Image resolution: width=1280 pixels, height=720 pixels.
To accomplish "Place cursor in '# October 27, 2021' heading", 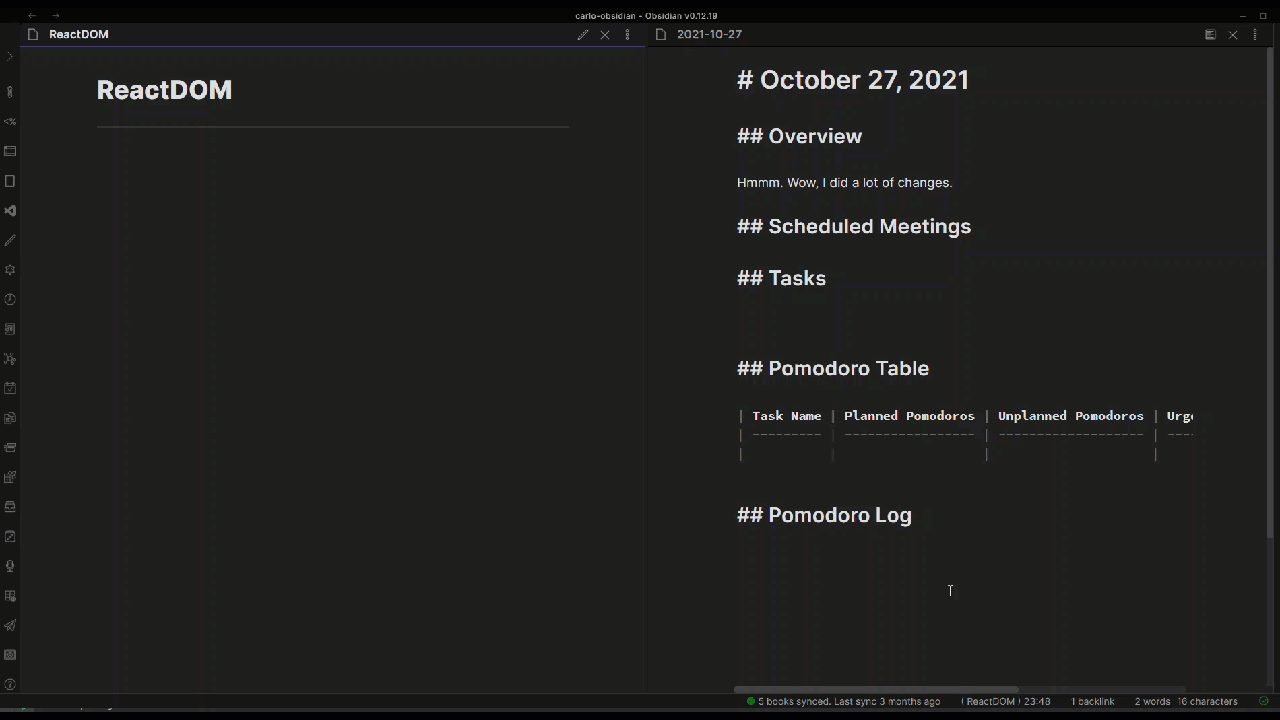I will coord(853,80).
